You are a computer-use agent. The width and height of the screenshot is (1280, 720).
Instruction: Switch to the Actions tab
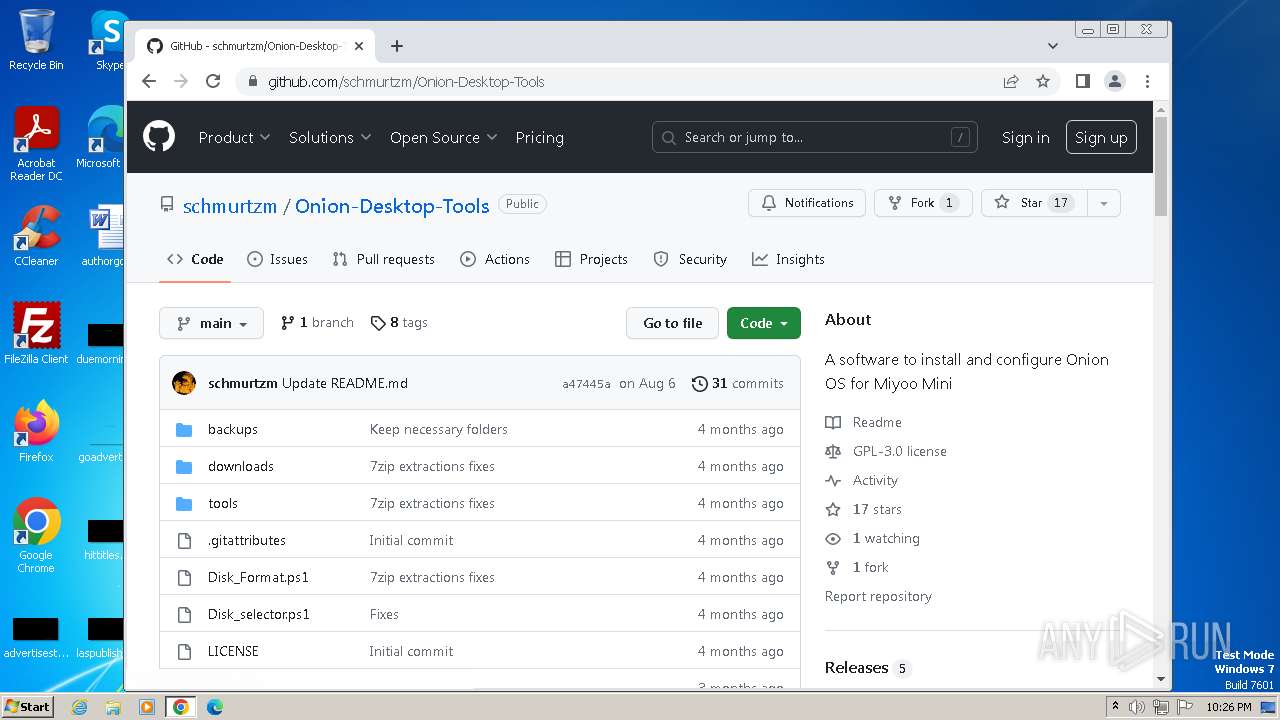(x=495, y=259)
